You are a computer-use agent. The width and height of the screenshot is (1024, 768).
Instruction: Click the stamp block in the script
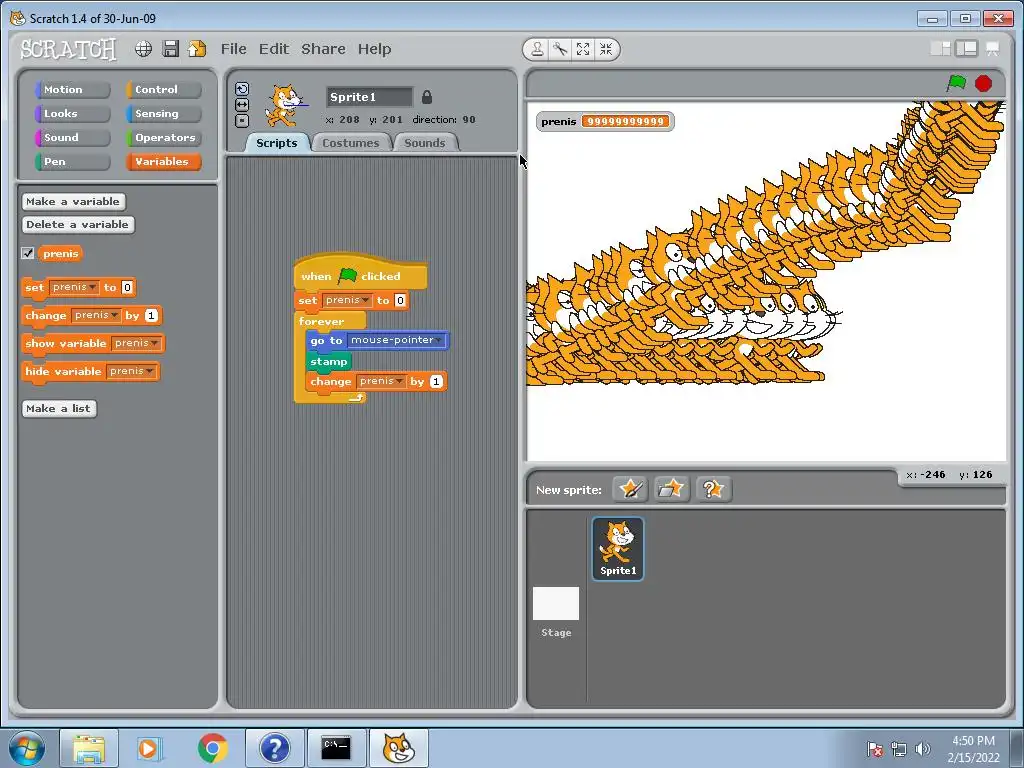328,361
